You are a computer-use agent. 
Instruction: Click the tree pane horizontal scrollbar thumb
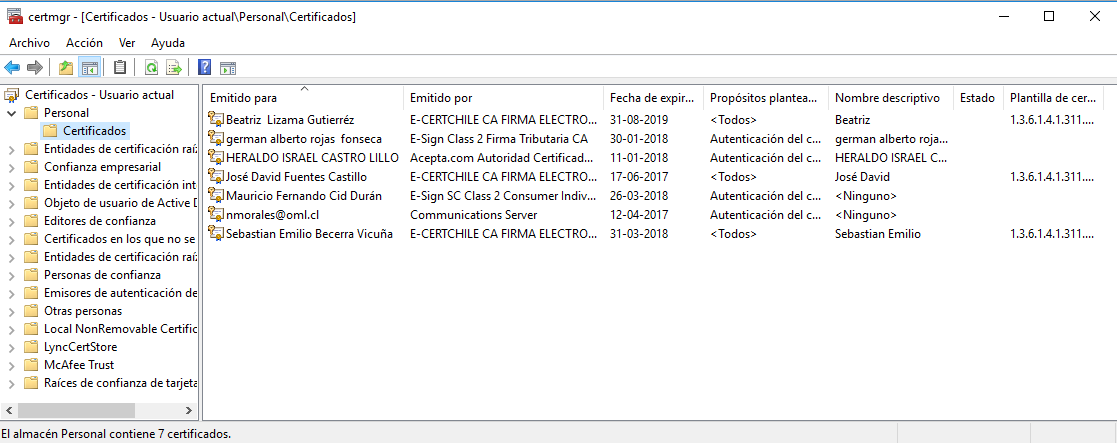pos(76,410)
